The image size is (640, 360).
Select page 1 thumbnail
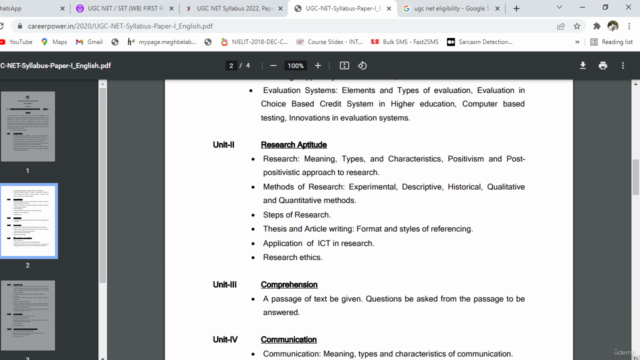28,127
